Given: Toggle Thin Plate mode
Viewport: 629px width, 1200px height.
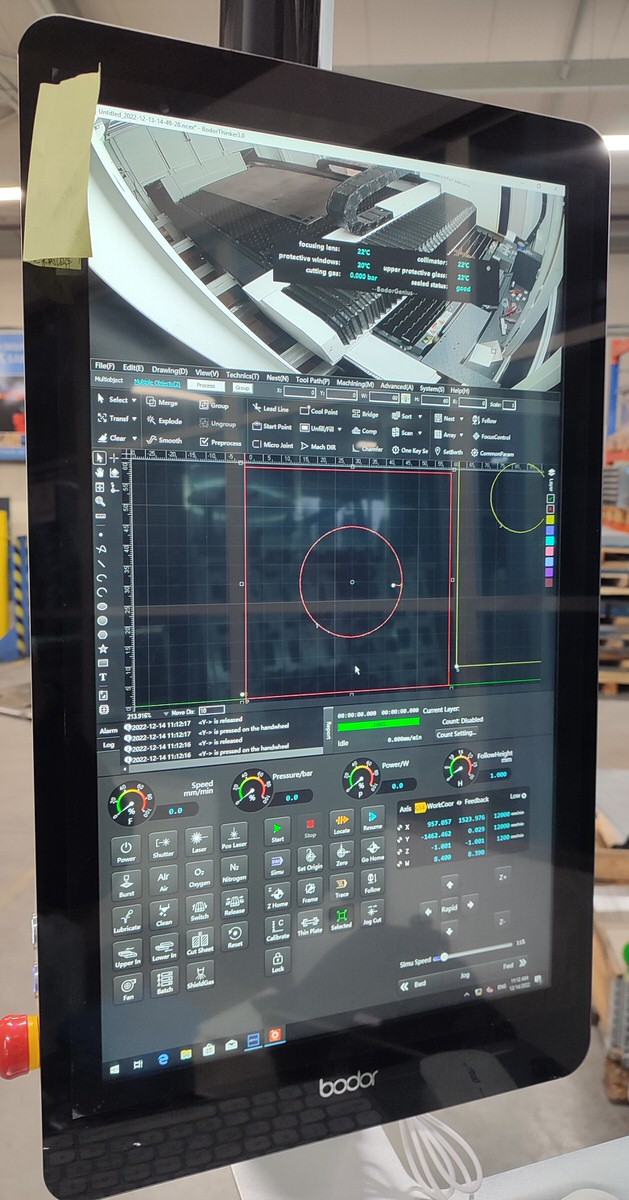Looking at the screenshot, I should [310, 925].
